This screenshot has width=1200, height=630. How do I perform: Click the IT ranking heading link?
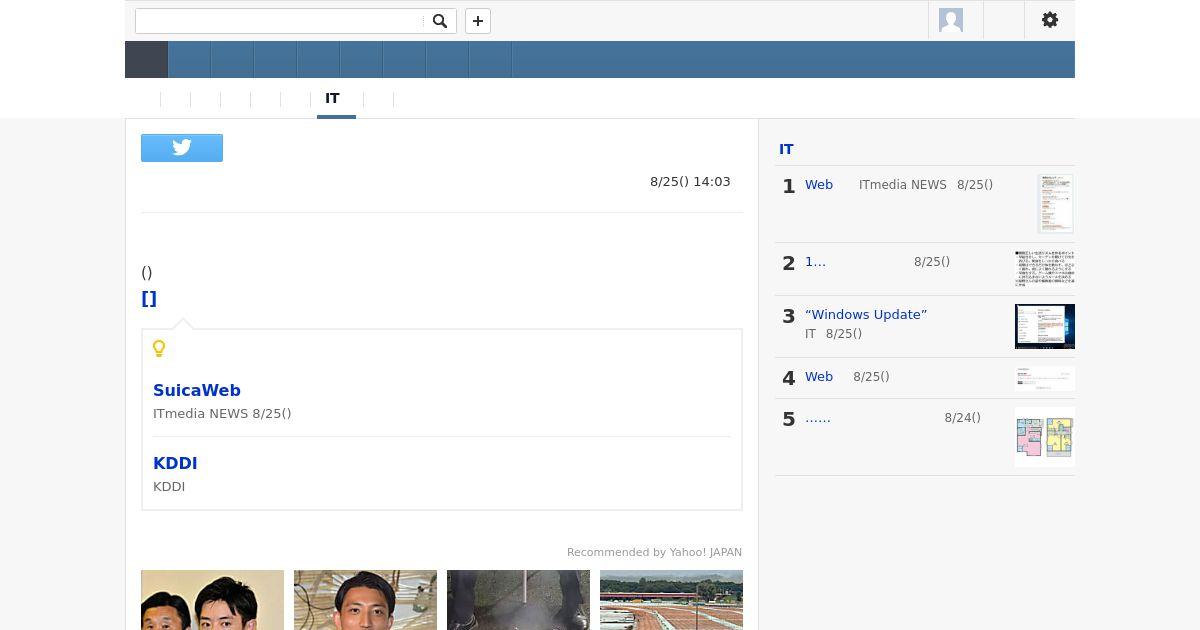click(x=786, y=149)
